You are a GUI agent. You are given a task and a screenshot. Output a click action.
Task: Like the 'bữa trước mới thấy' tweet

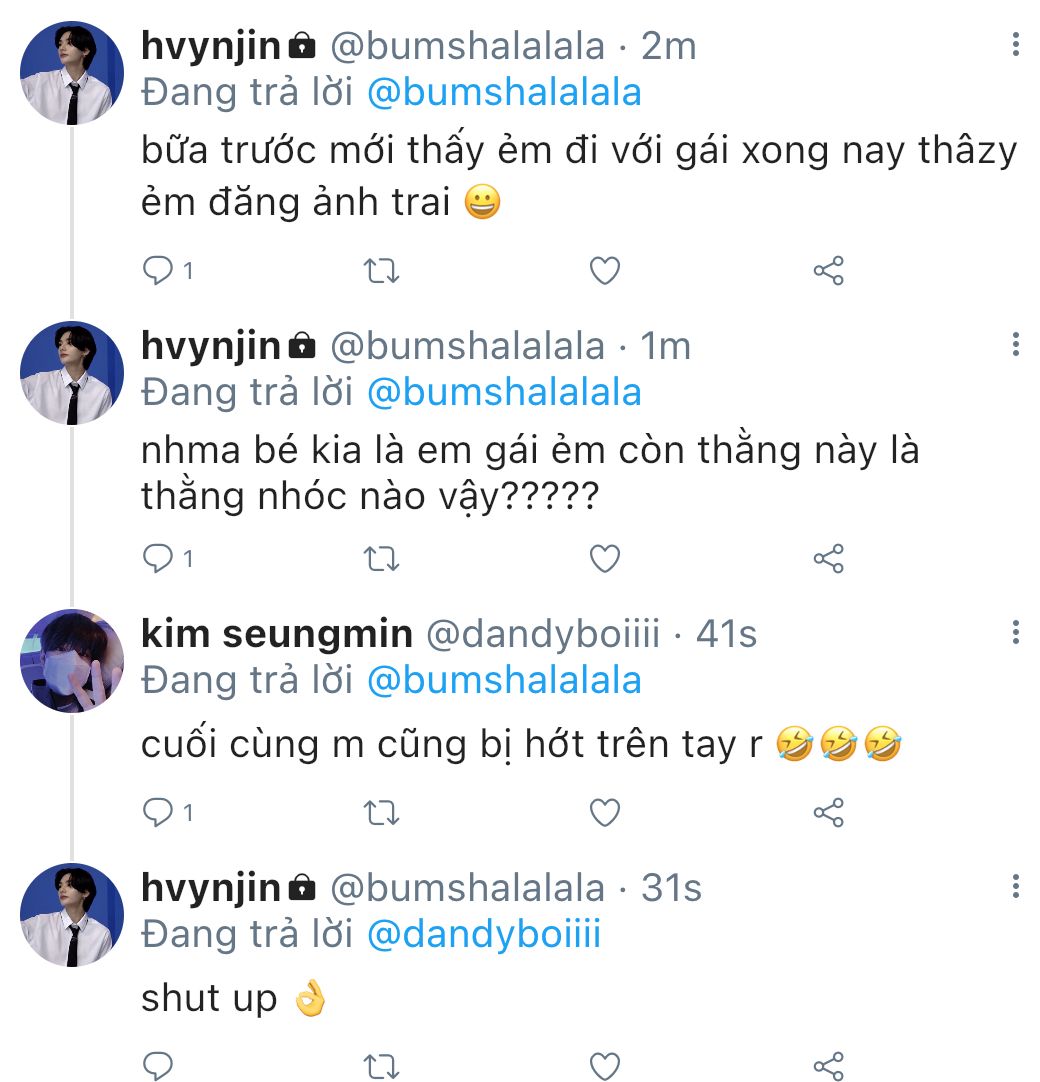(605, 270)
